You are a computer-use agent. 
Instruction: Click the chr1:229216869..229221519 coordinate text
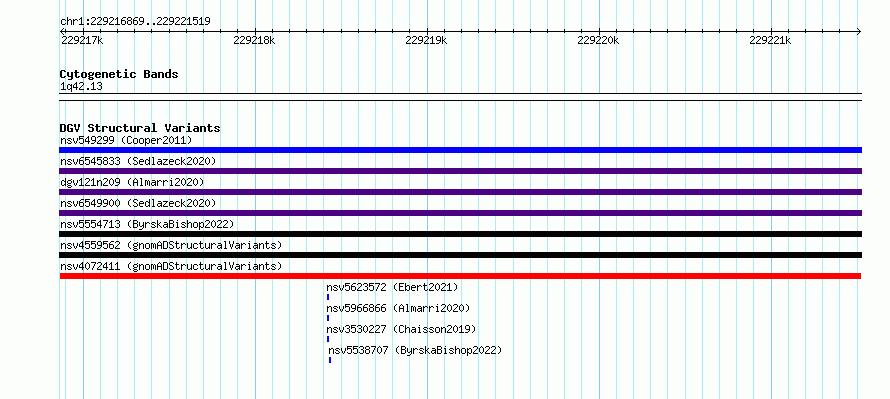pos(135,22)
